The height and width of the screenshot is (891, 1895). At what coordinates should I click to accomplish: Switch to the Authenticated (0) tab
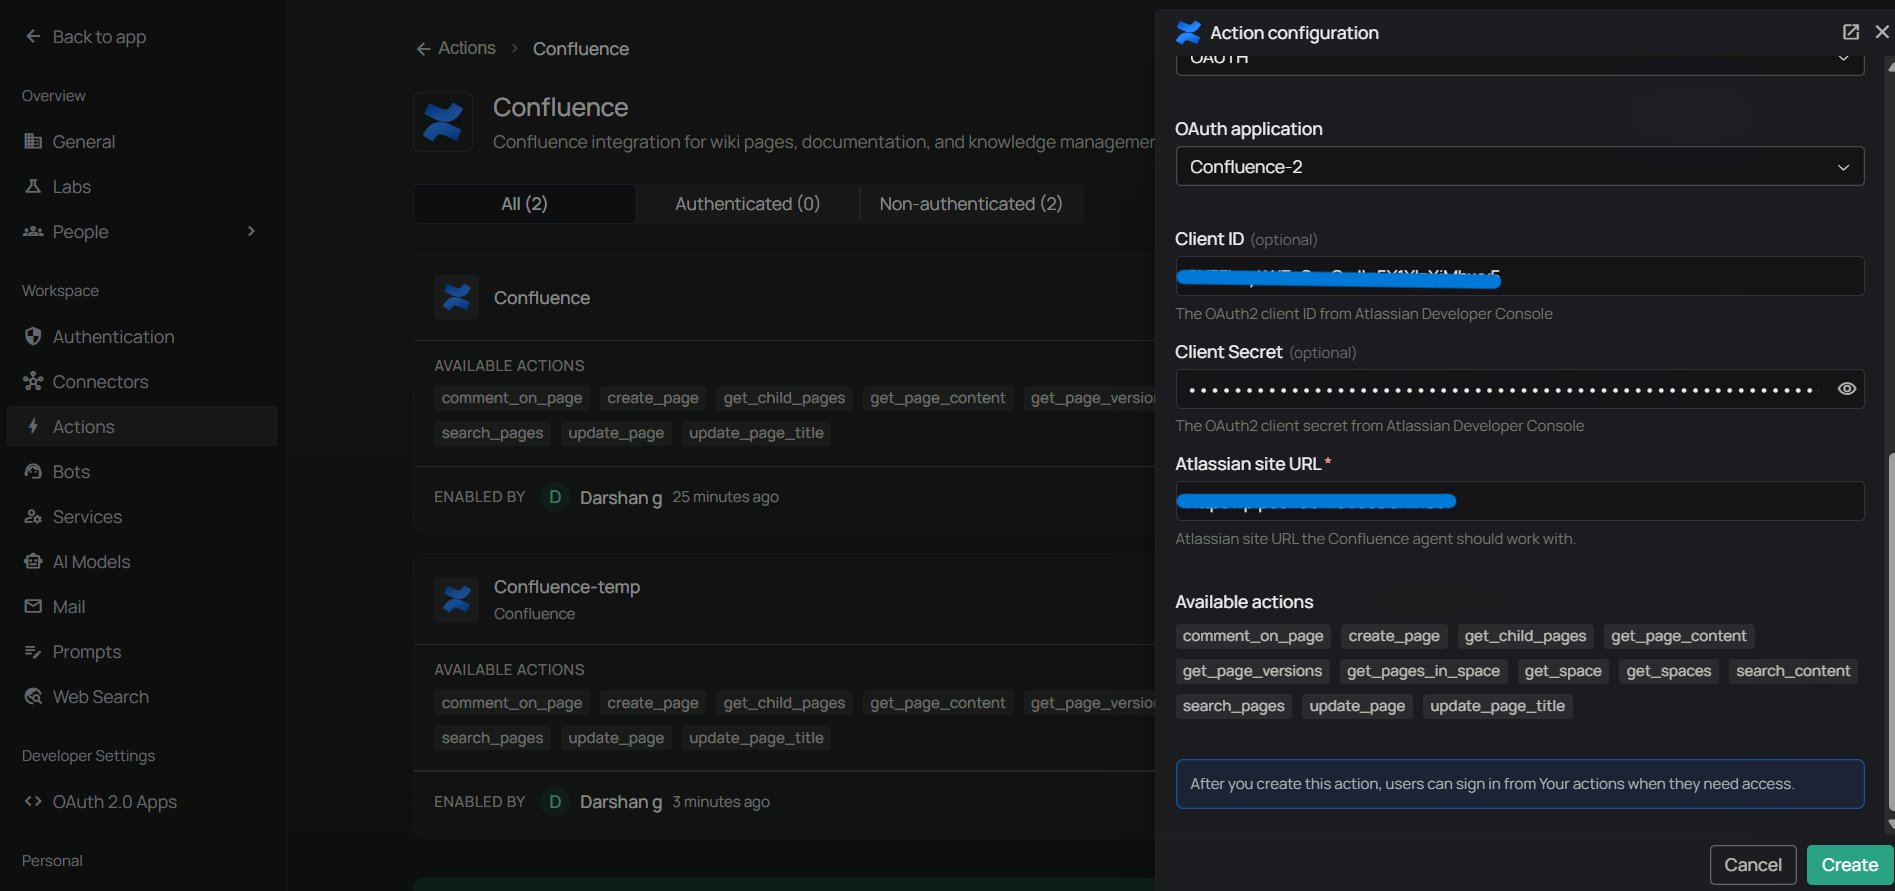pyautogui.click(x=747, y=204)
